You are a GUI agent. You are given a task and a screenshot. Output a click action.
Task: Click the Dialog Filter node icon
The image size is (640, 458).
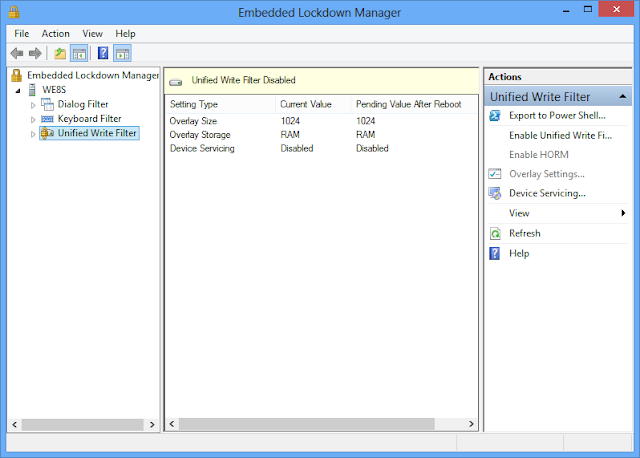coord(47,104)
